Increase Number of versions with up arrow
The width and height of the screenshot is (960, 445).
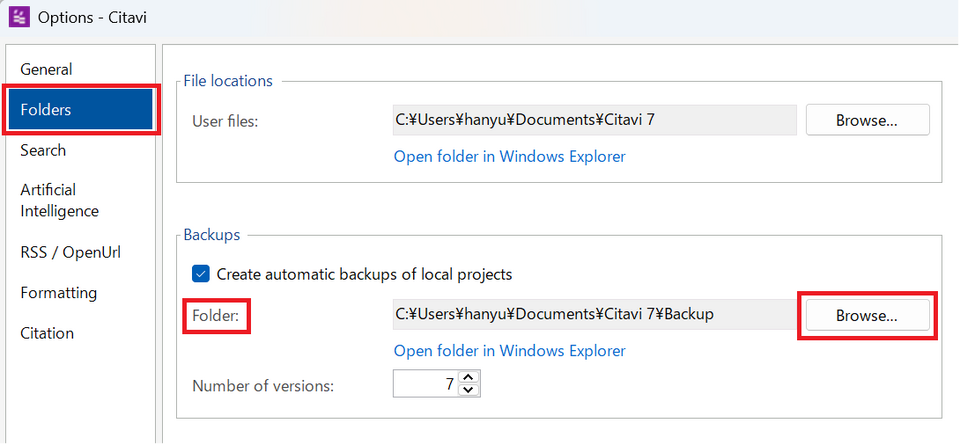pos(468,378)
